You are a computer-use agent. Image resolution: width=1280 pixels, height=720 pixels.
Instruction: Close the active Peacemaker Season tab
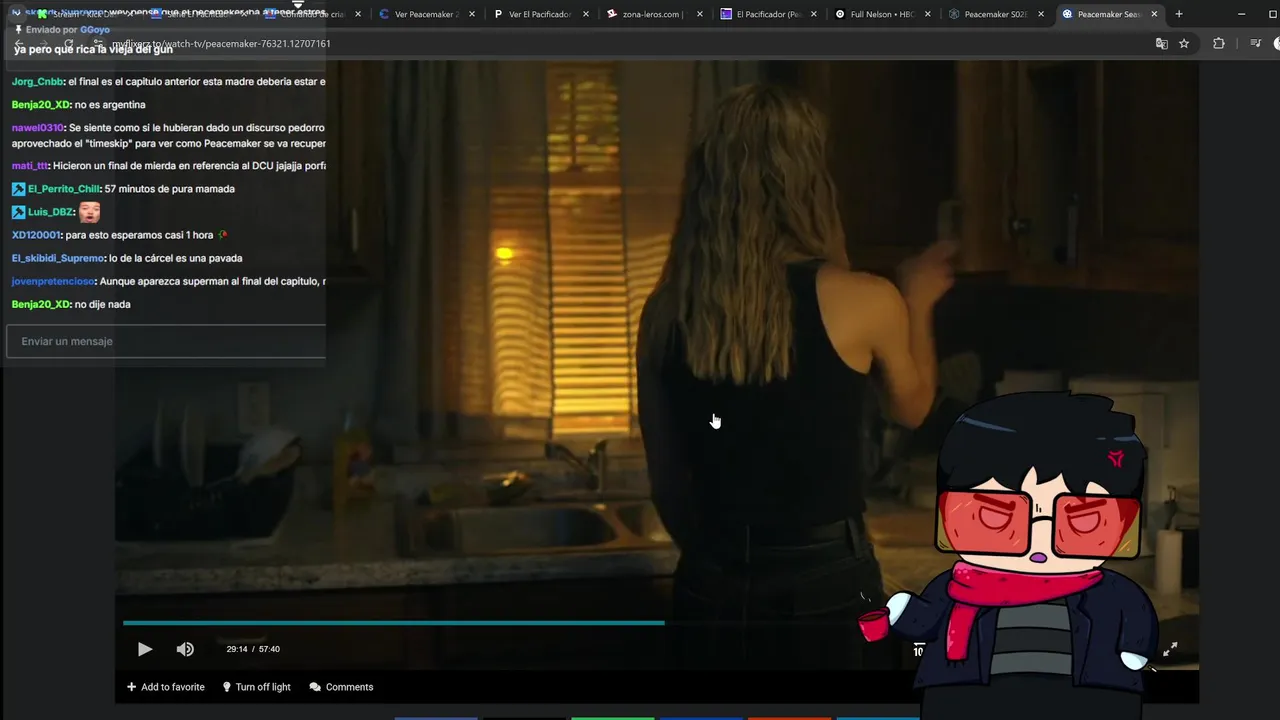click(1155, 14)
